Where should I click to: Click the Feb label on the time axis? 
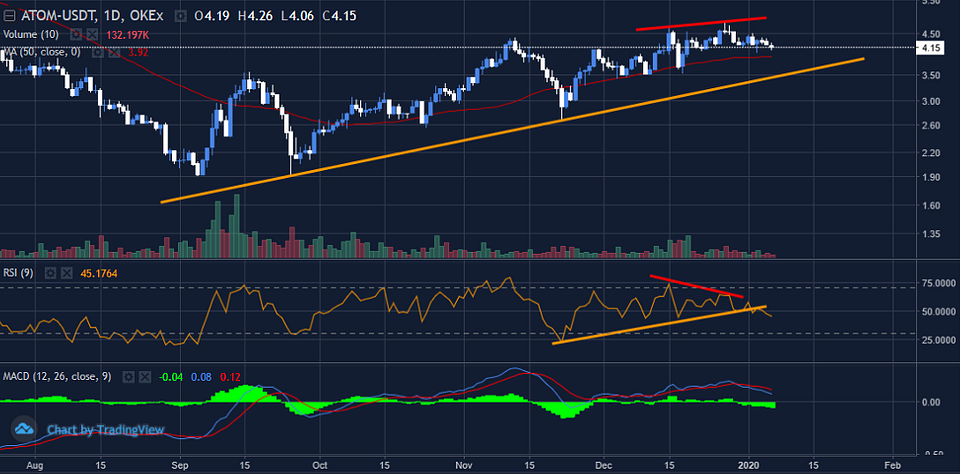(892, 465)
